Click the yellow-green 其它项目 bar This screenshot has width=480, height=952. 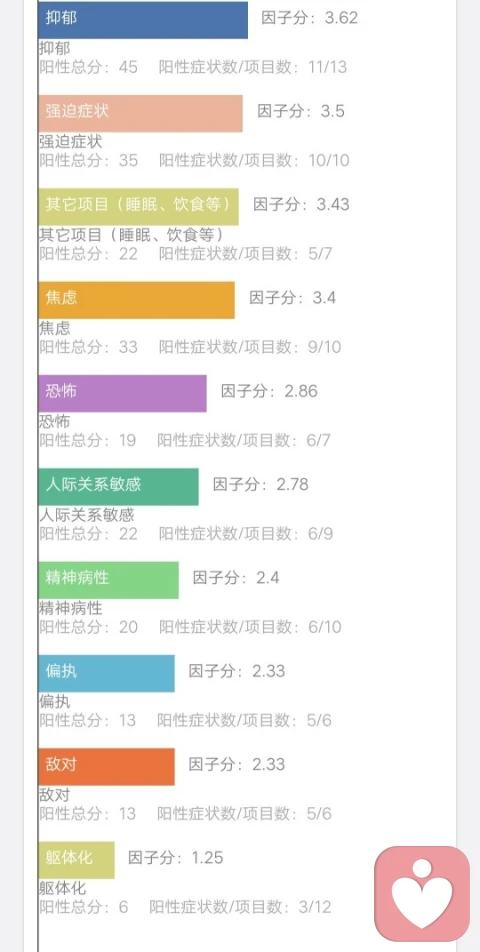tap(138, 206)
